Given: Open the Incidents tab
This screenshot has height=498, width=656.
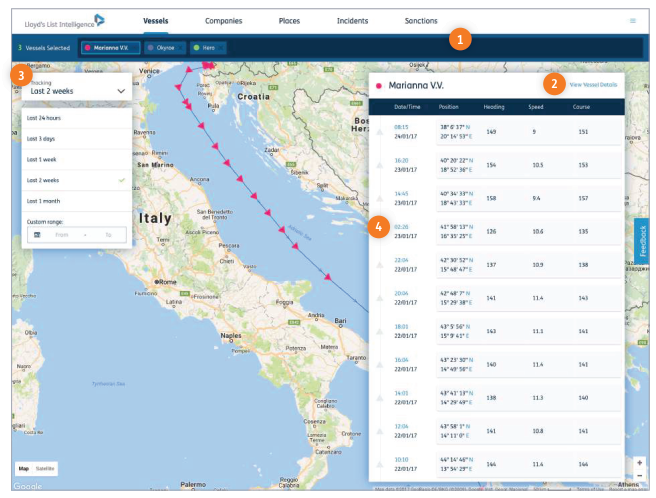Looking at the screenshot, I should click(352, 21).
